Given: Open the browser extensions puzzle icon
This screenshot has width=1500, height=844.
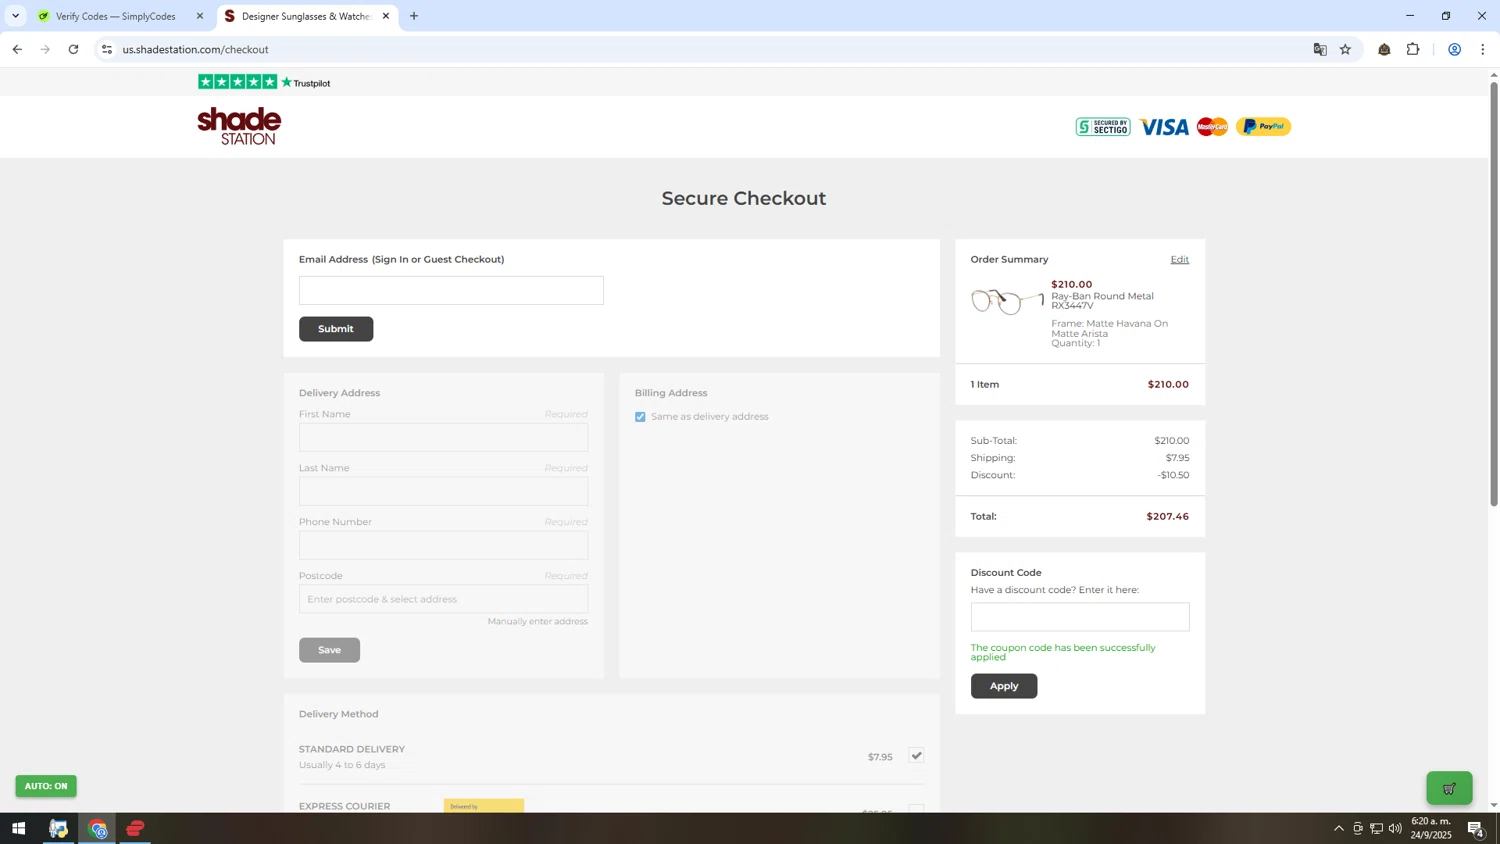Looking at the screenshot, I should click(1413, 49).
